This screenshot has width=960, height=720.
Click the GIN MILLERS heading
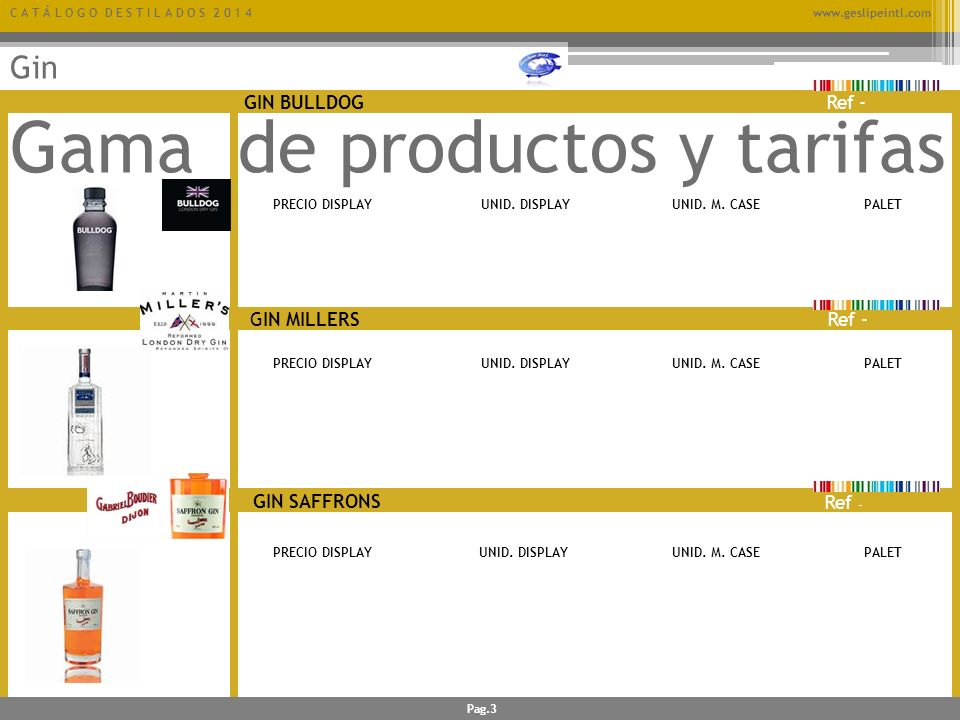[304, 319]
